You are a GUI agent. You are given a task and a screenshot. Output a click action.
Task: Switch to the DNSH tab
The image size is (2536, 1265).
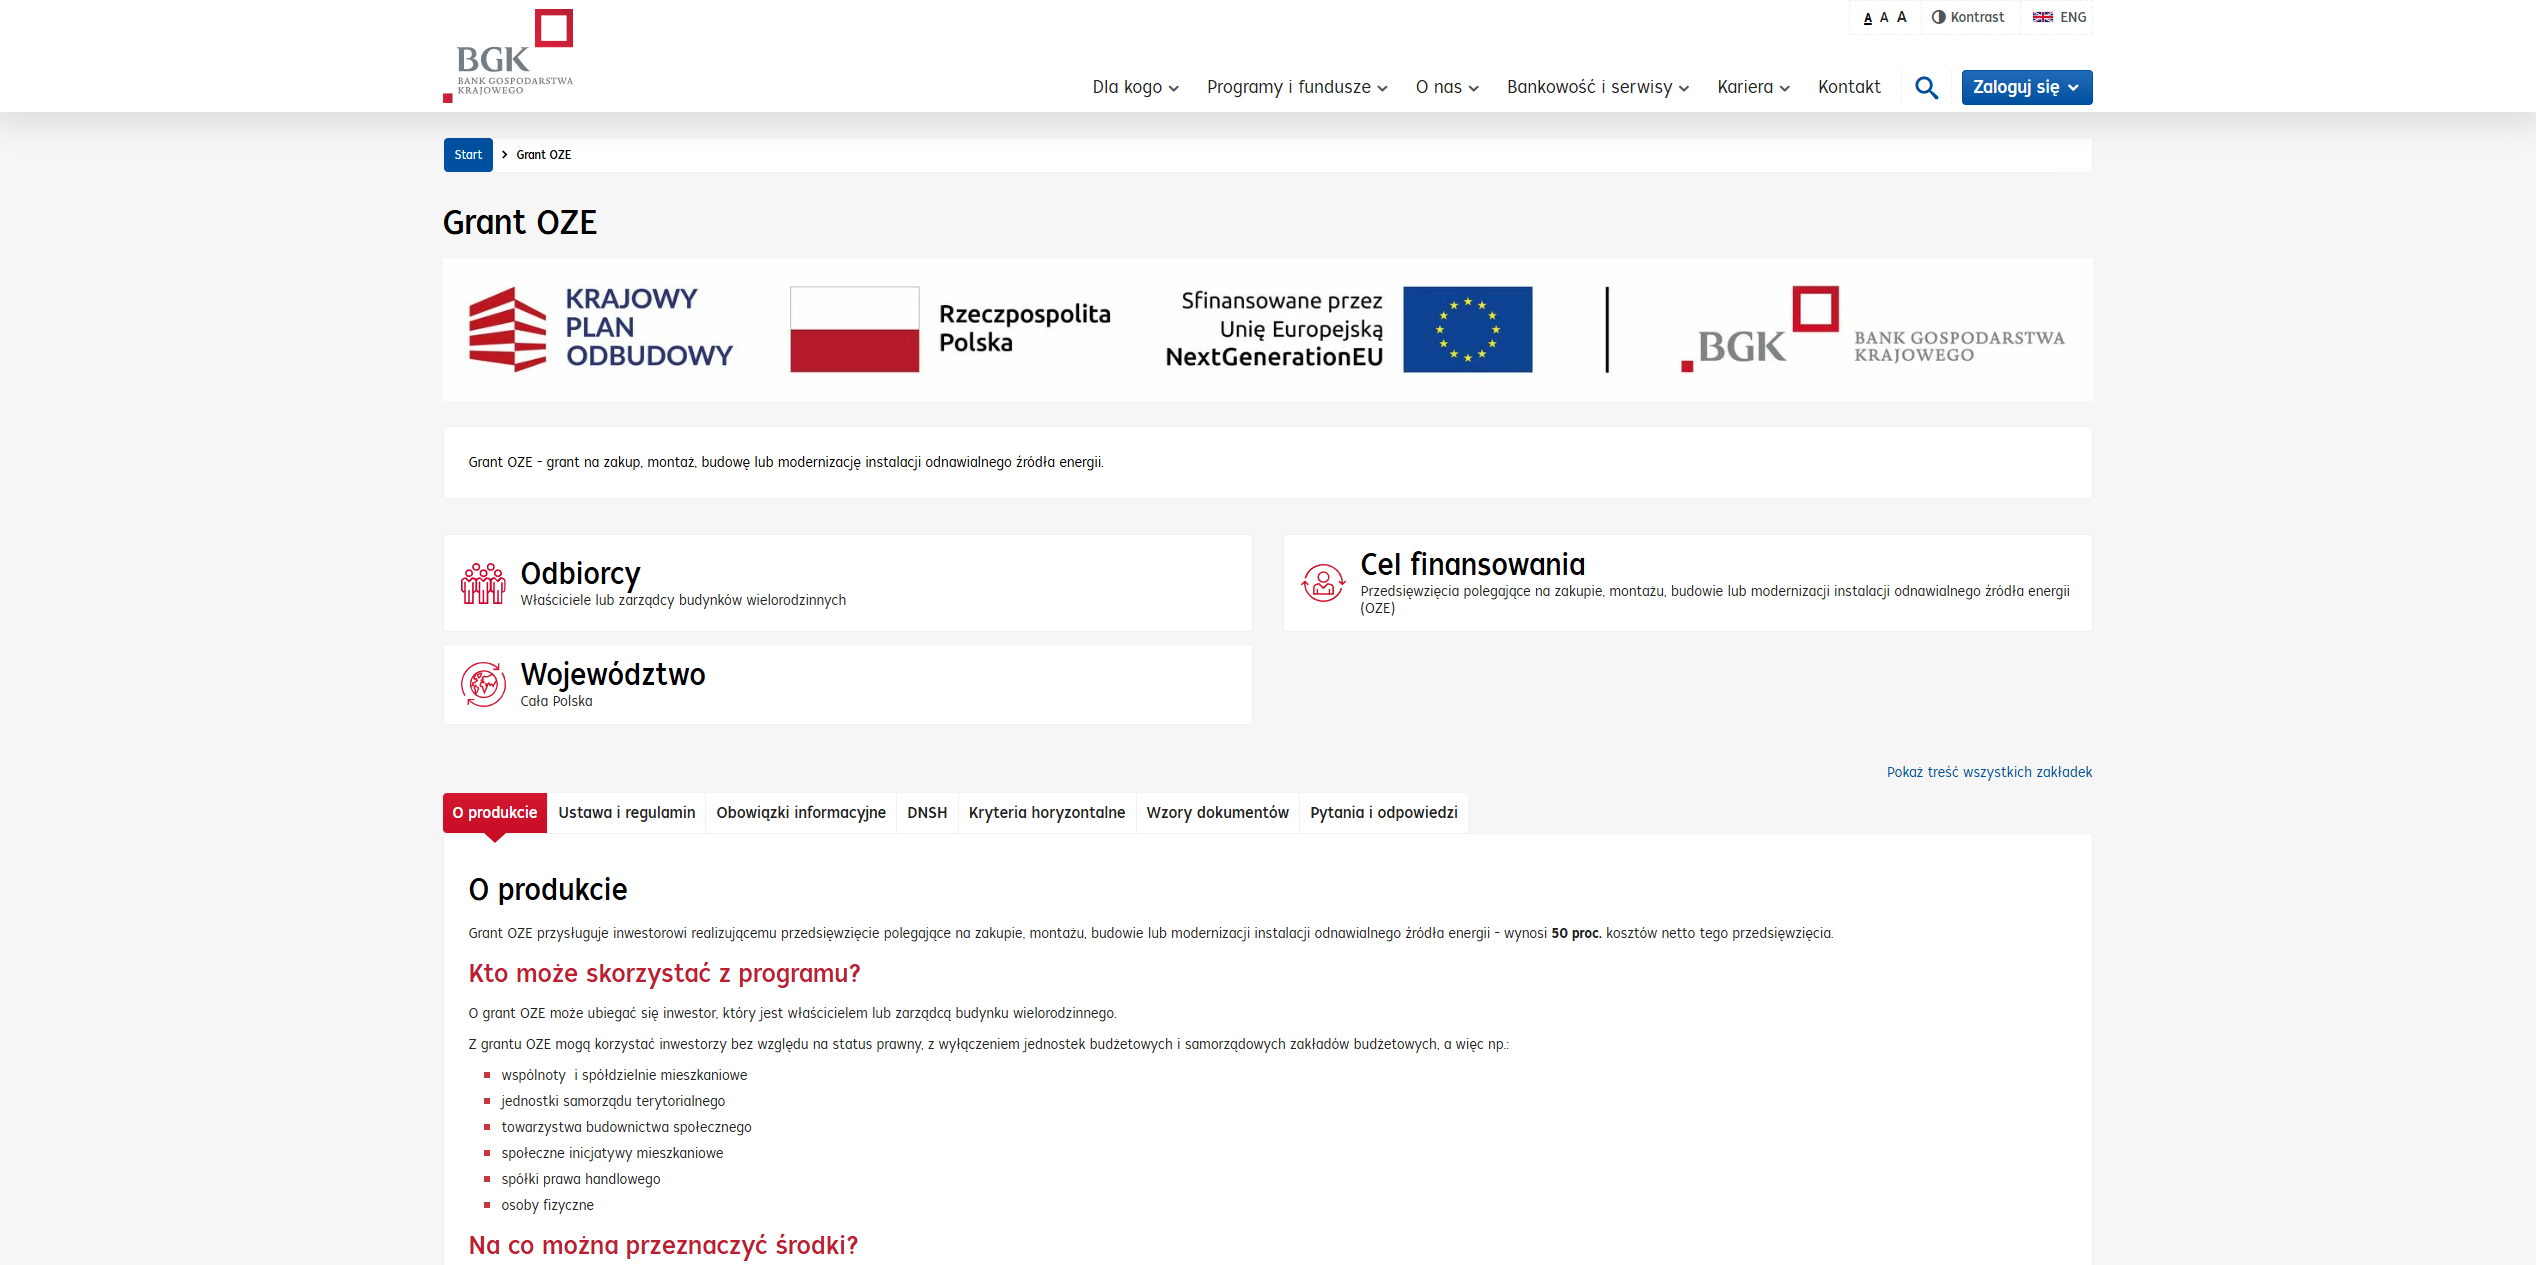(x=926, y=813)
